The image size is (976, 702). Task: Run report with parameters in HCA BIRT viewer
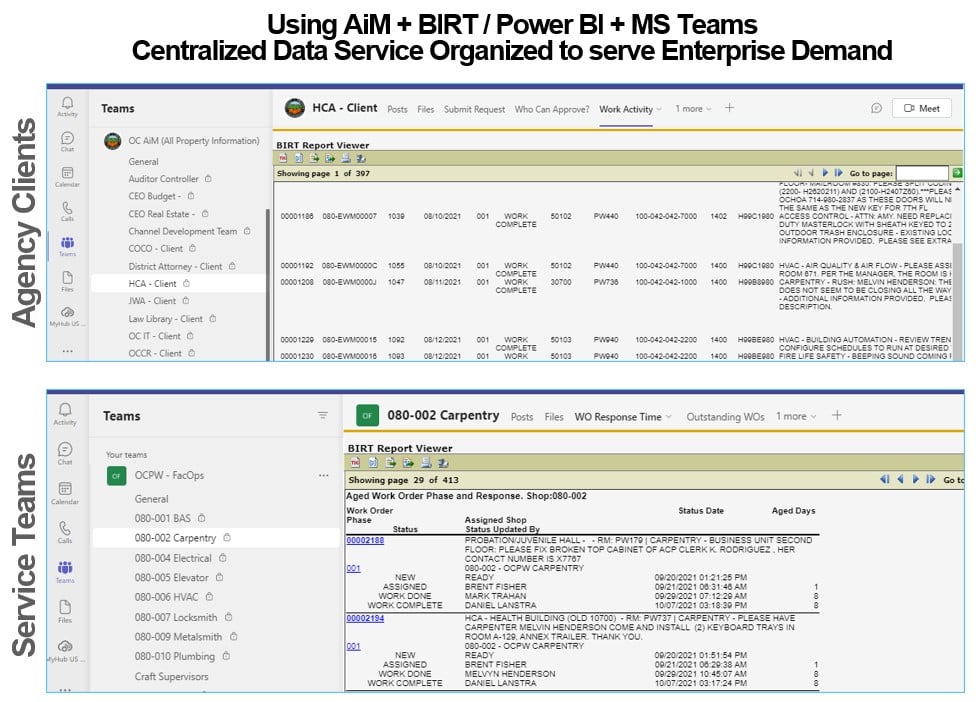(299, 158)
